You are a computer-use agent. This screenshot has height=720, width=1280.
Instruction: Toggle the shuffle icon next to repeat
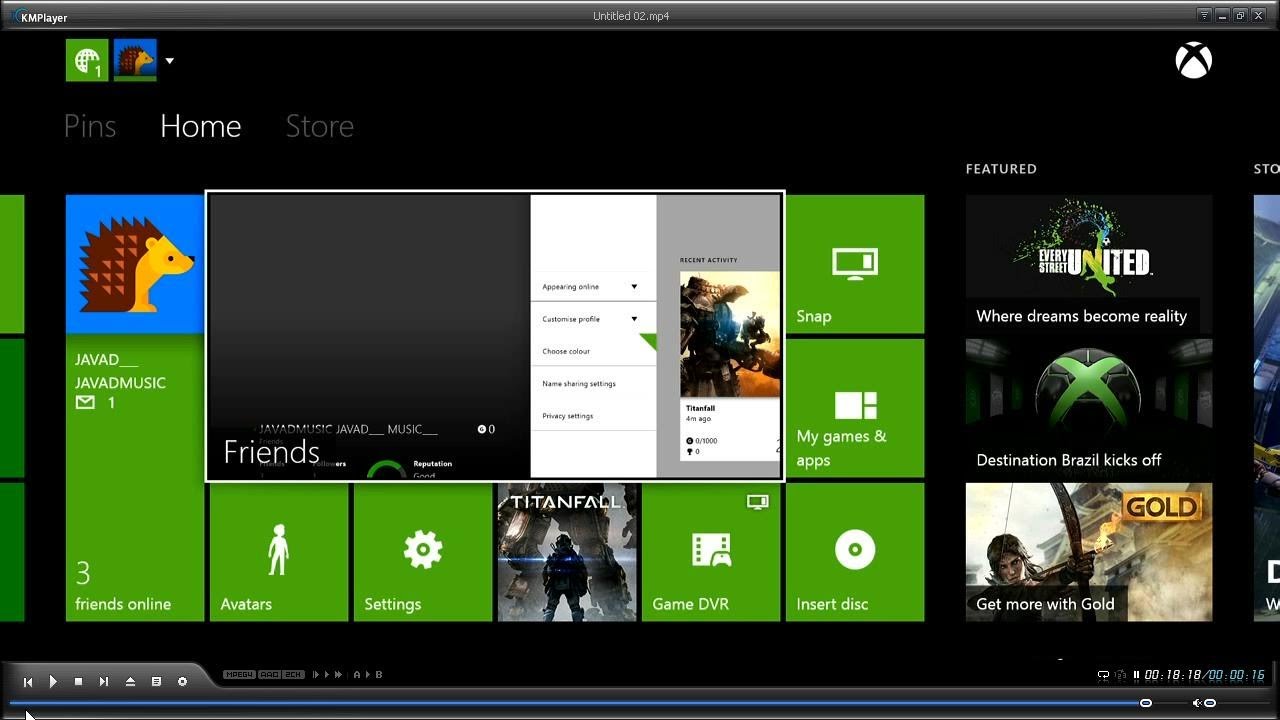coord(1121,675)
